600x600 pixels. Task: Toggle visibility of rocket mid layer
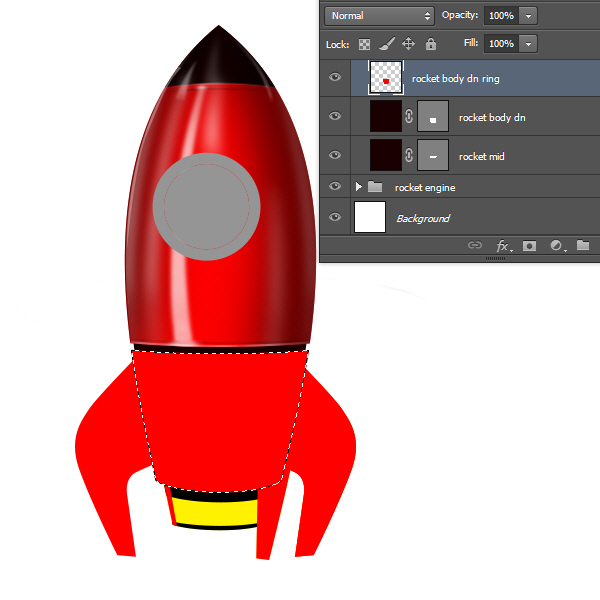[x=335, y=155]
